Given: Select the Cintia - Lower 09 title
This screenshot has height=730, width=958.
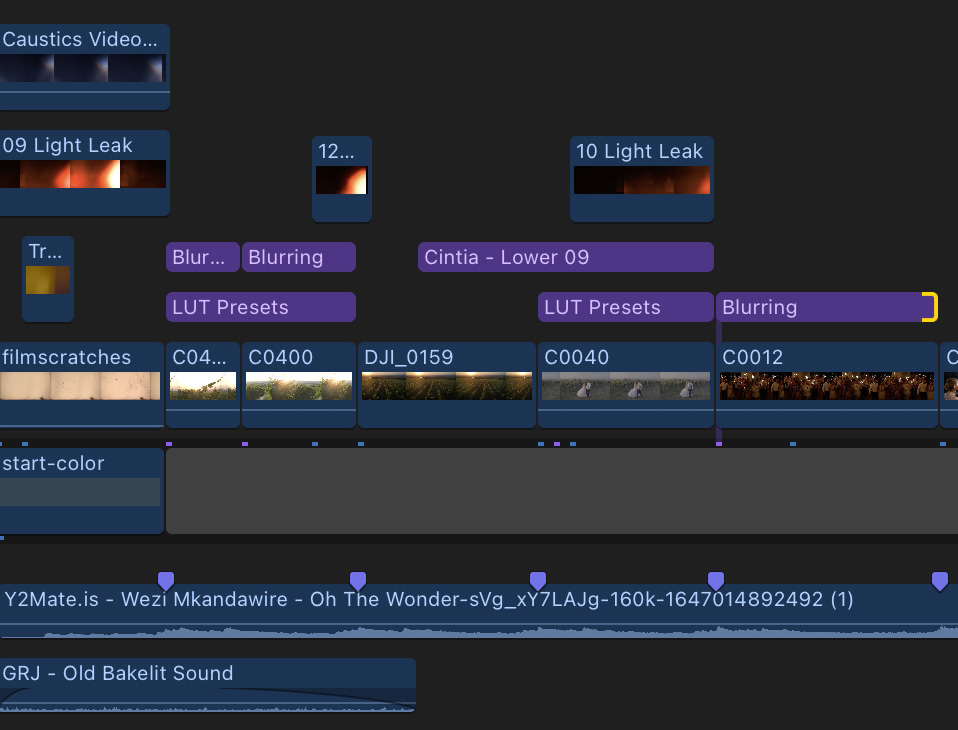Looking at the screenshot, I should tap(566, 257).
